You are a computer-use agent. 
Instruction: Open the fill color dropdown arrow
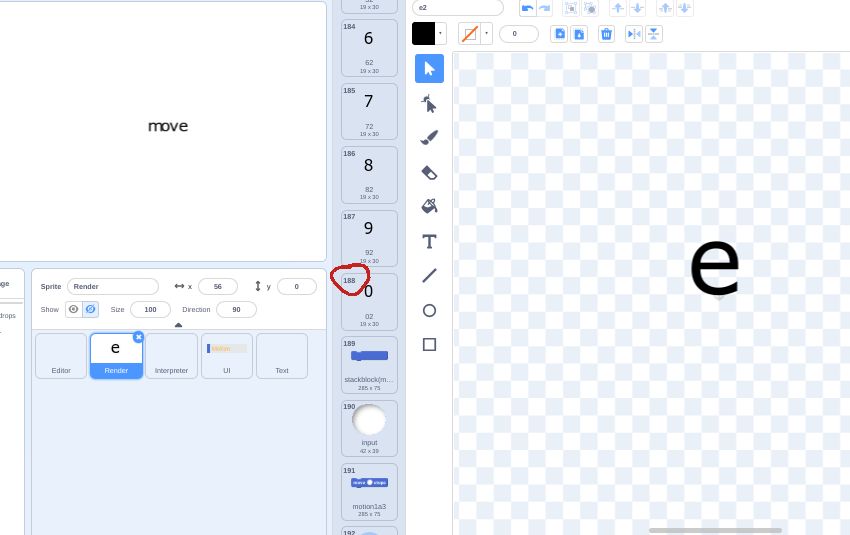click(x=440, y=34)
